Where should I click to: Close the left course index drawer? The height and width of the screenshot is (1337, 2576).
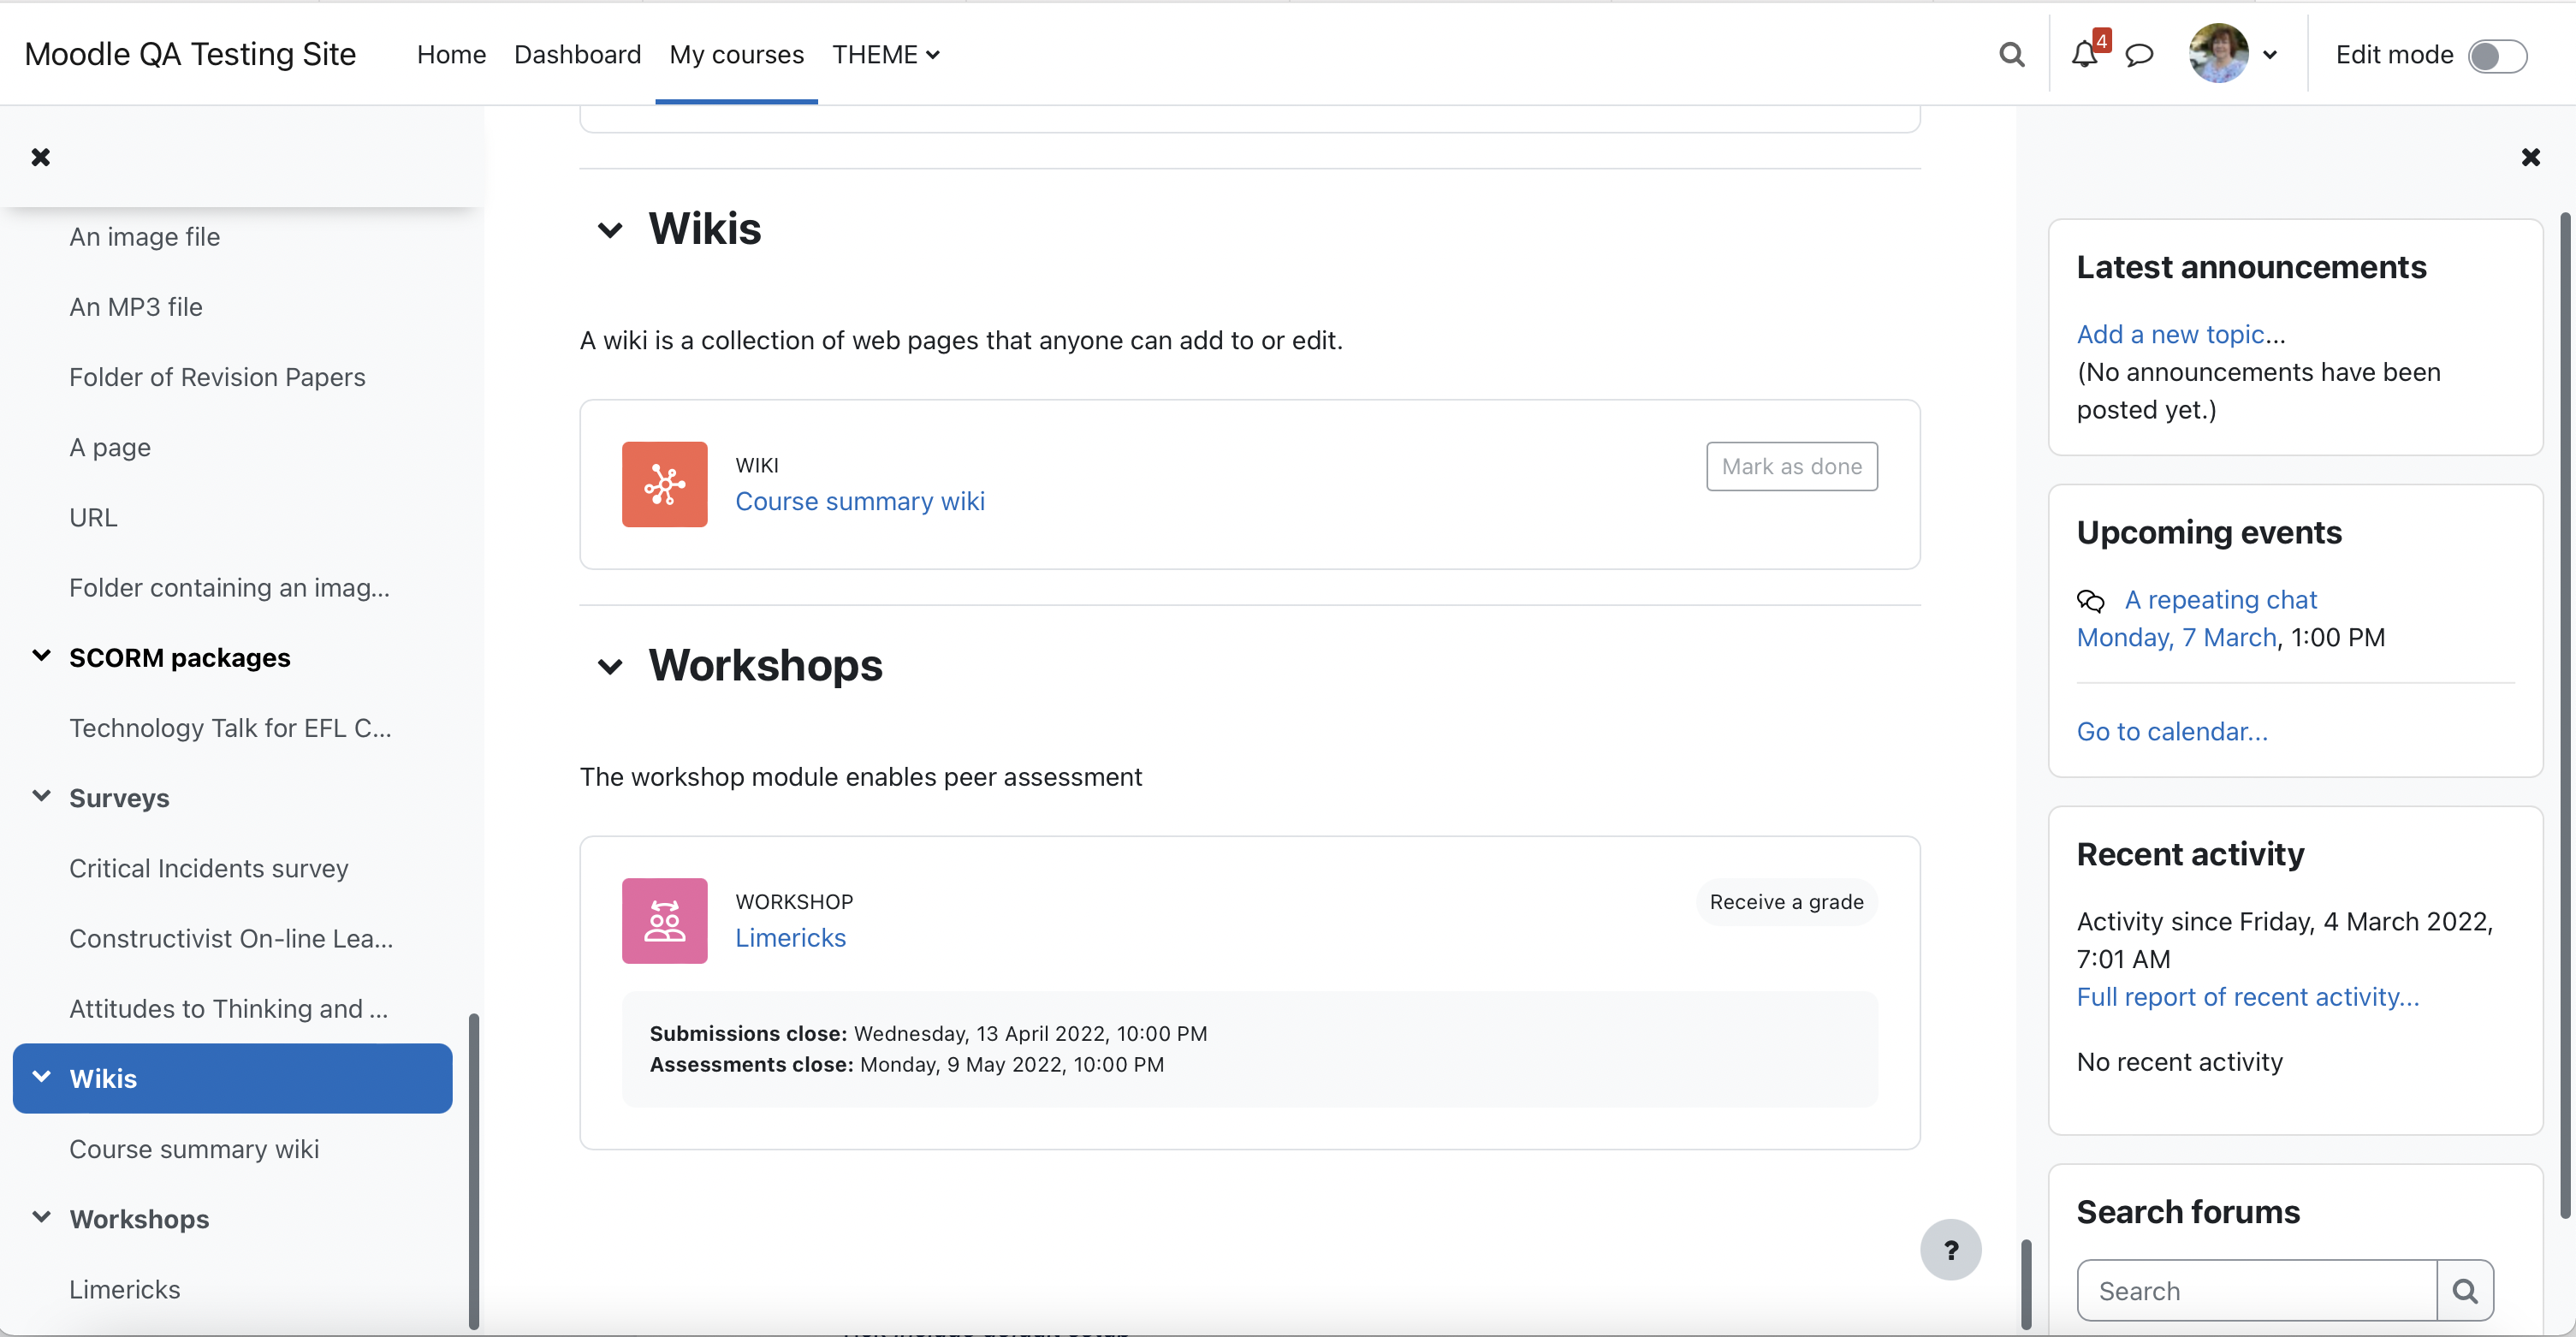[40, 157]
